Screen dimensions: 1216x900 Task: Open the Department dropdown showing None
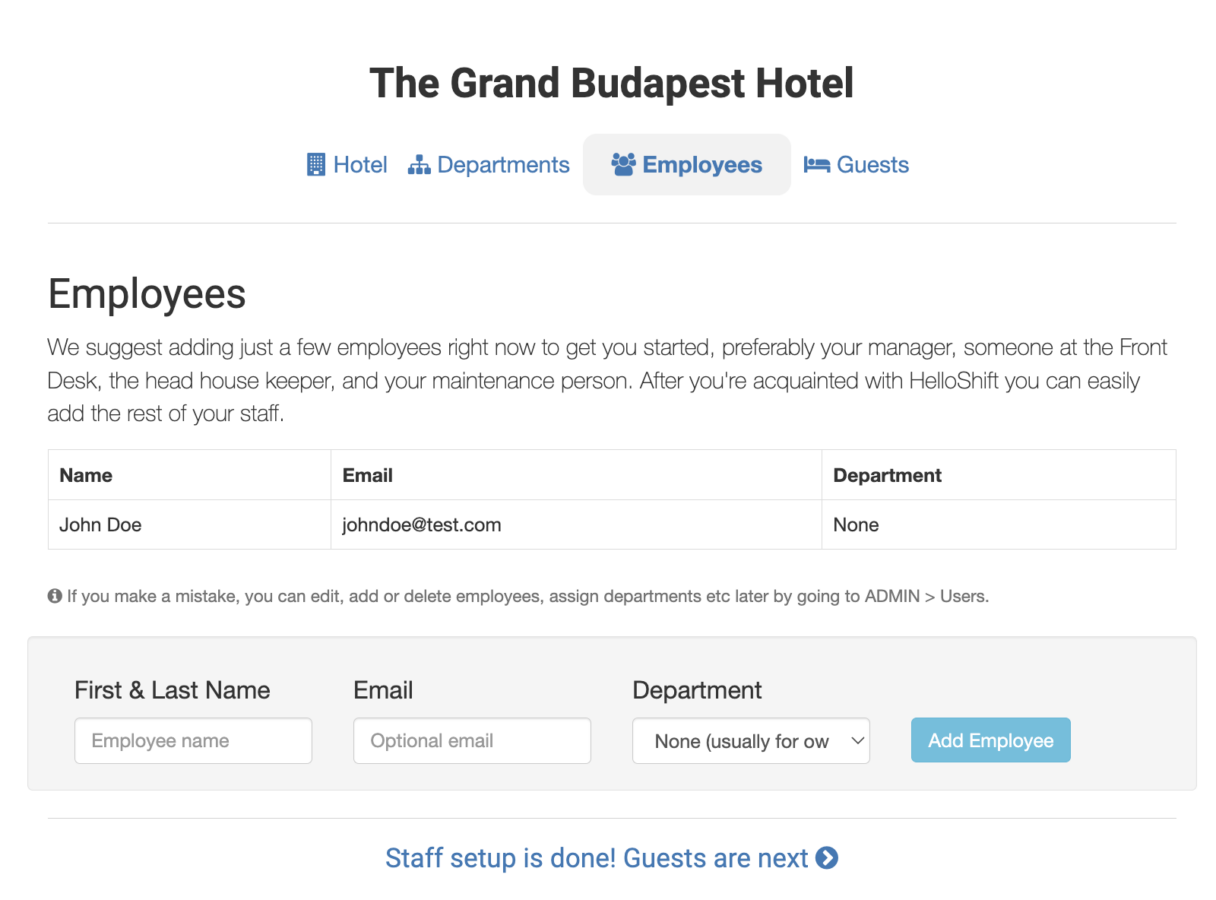click(x=751, y=741)
